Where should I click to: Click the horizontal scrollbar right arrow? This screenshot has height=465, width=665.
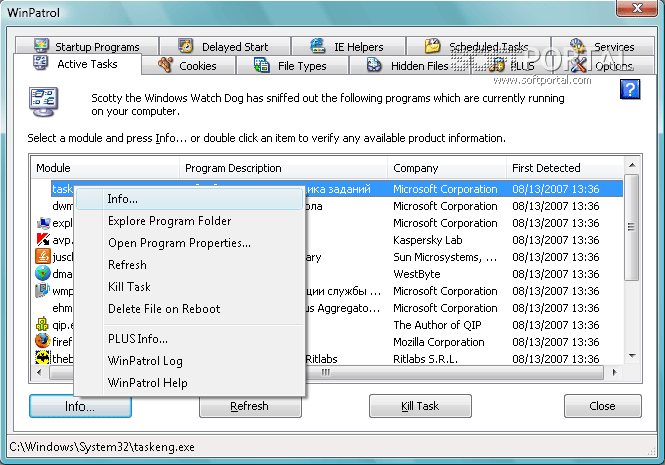[614, 373]
